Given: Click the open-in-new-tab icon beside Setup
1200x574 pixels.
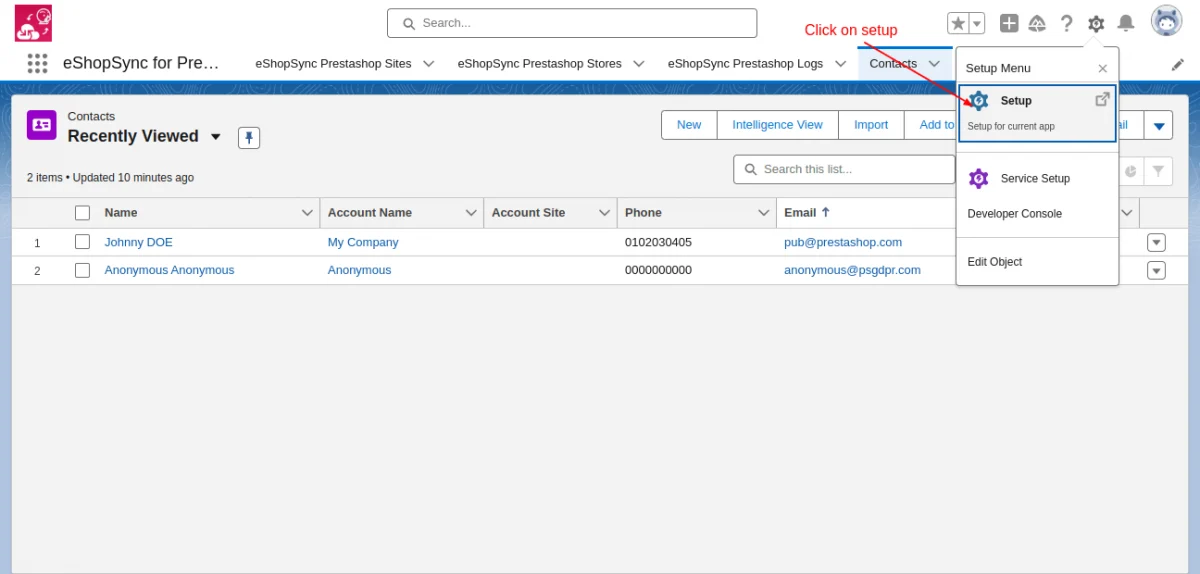Looking at the screenshot, I should (x=1102, y=99).
